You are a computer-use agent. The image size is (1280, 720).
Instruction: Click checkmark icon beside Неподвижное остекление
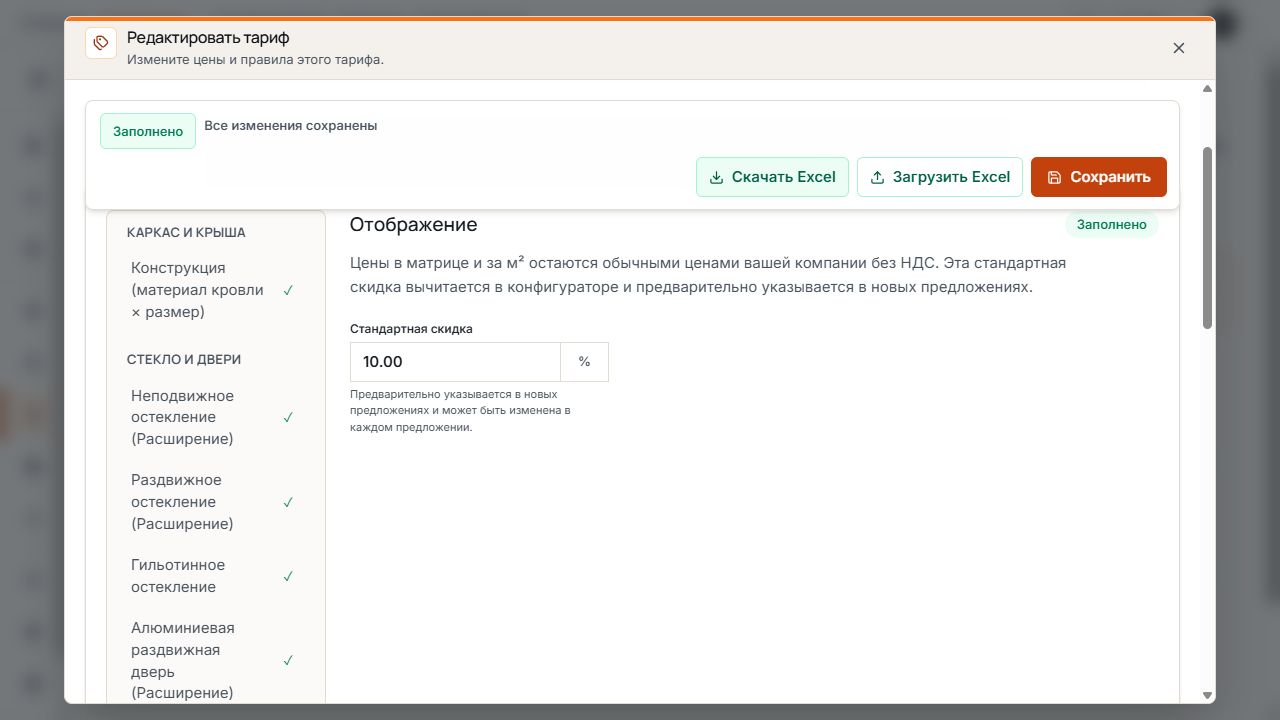(288, 417)
